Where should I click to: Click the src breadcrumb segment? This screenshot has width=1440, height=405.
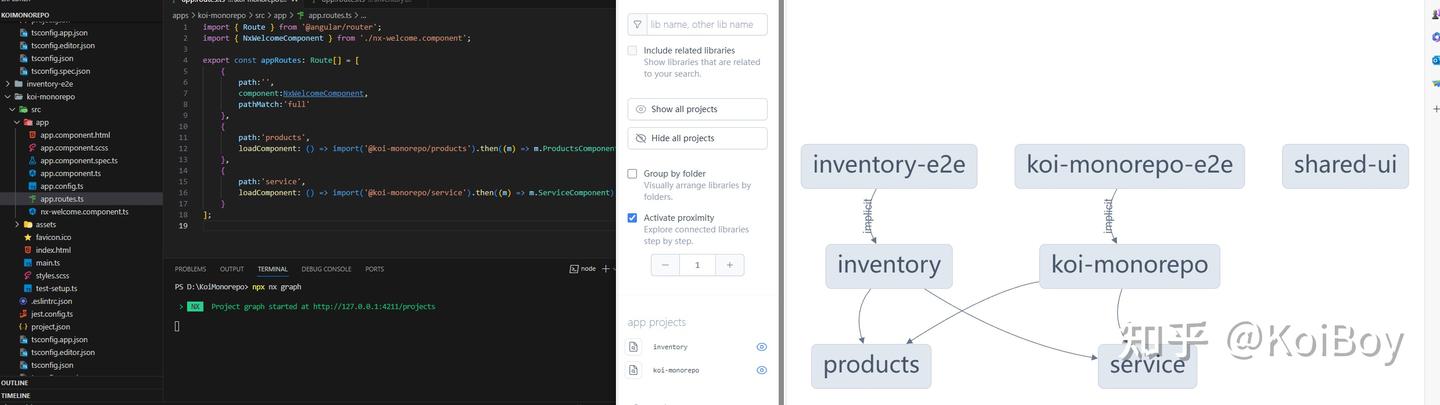pos(259,15)
